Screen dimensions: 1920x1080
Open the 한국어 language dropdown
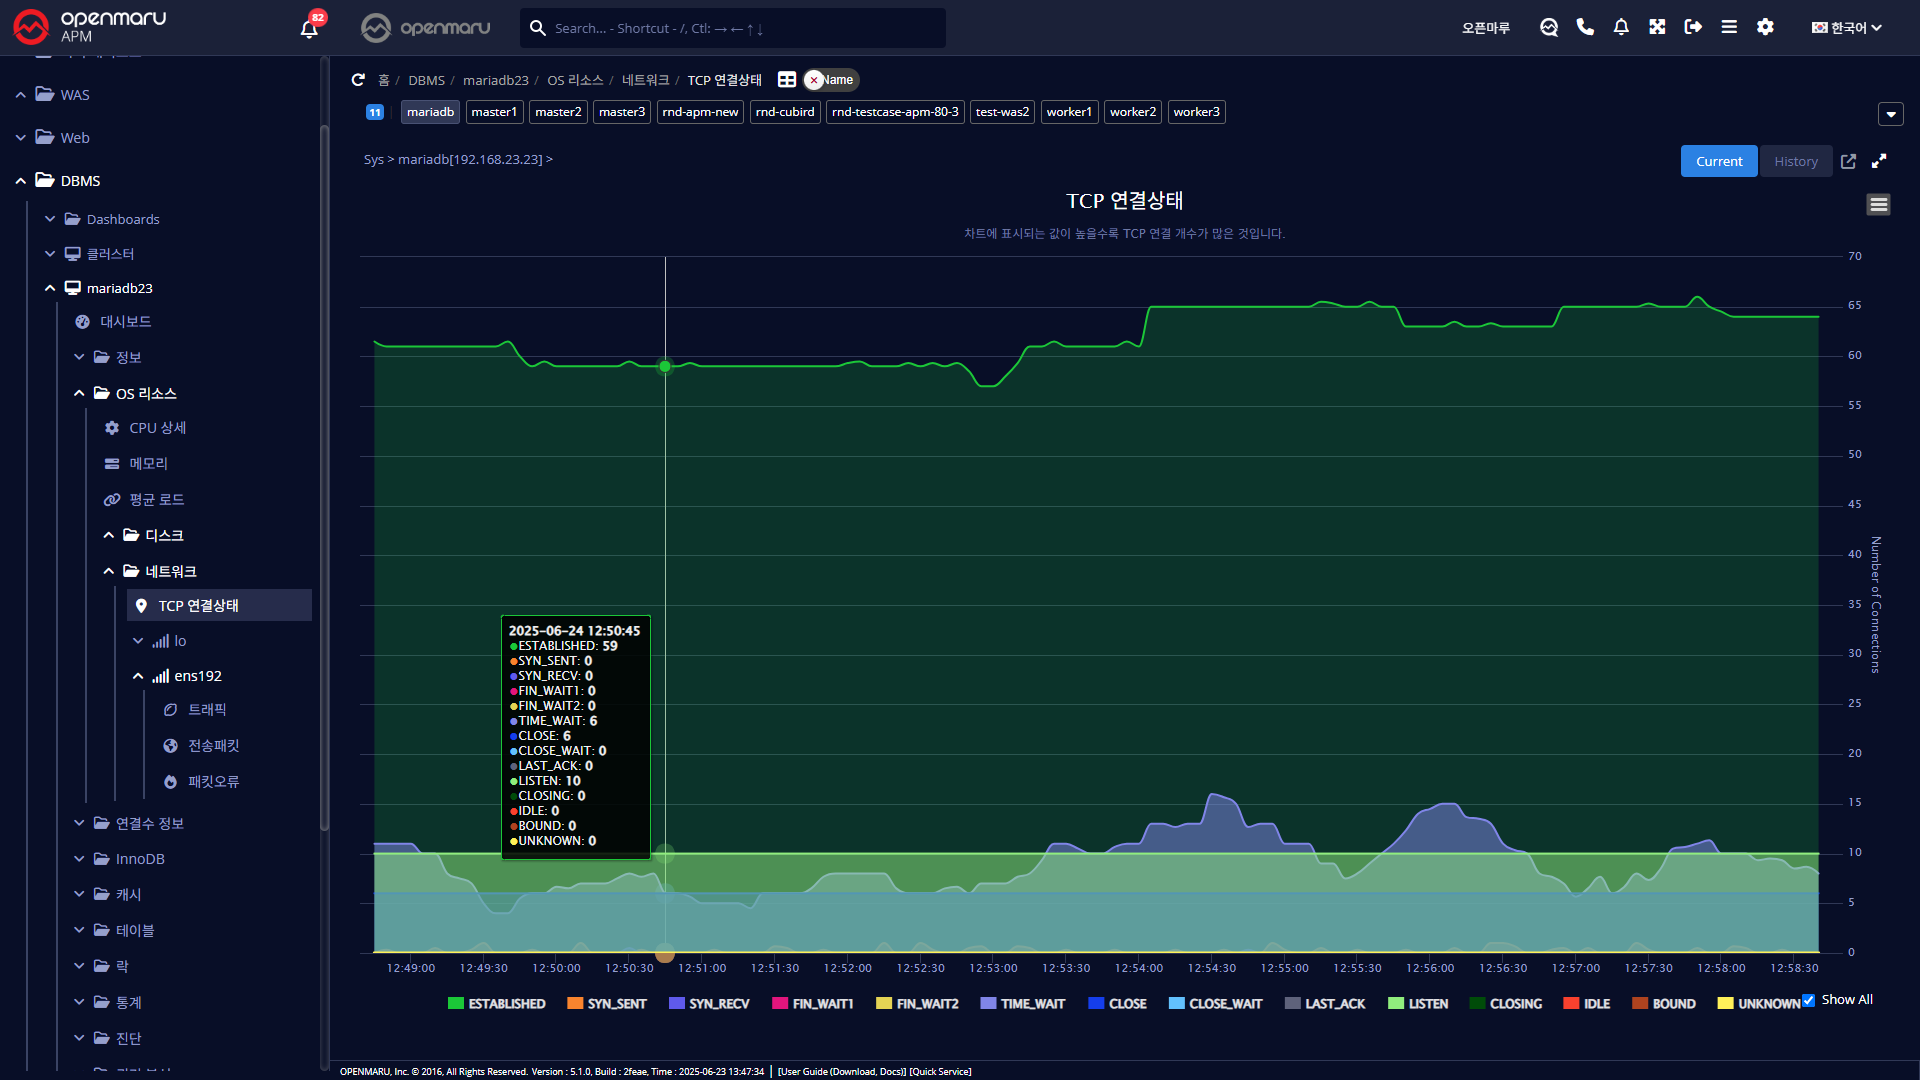pyautogui.click(x=1846, y=28)
